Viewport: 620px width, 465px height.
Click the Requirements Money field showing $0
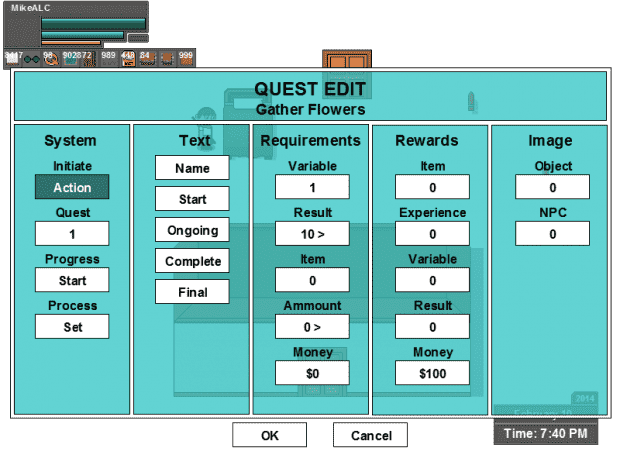point(312,373)
